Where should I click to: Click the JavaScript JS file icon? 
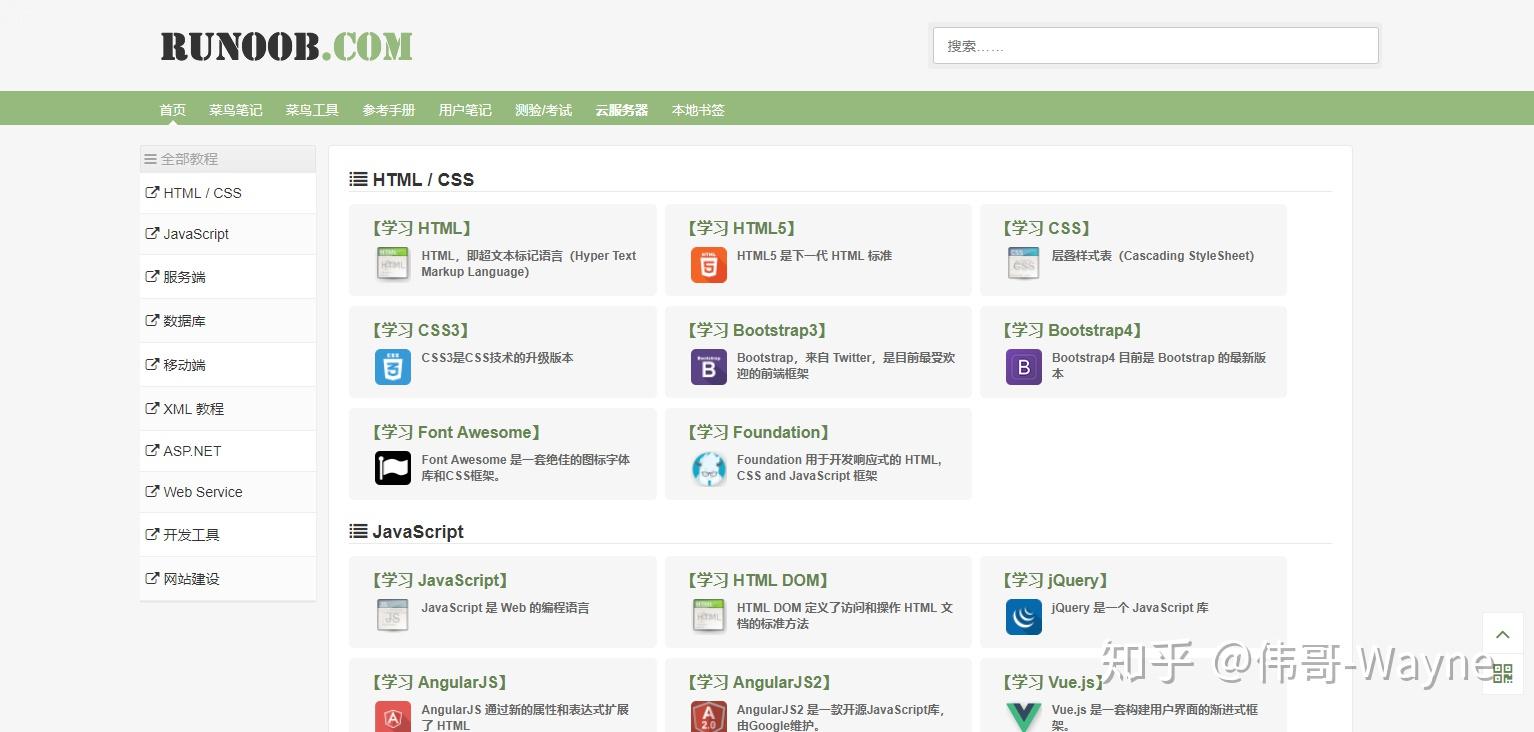[x=393, y=616]
